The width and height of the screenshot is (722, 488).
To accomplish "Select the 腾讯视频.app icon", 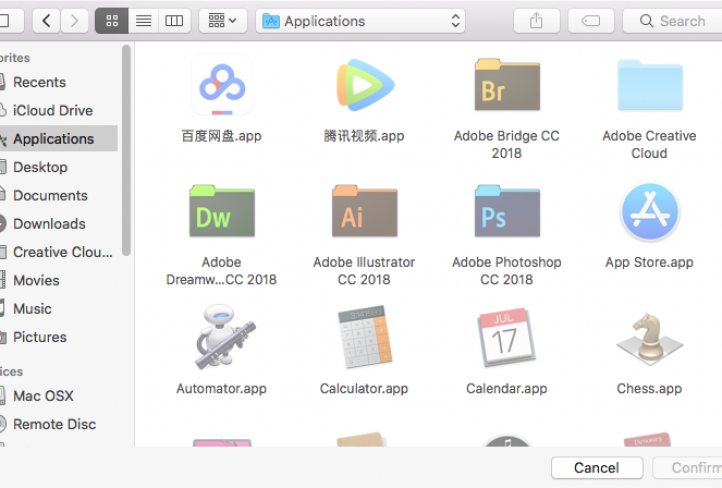I will coord(365,85).
